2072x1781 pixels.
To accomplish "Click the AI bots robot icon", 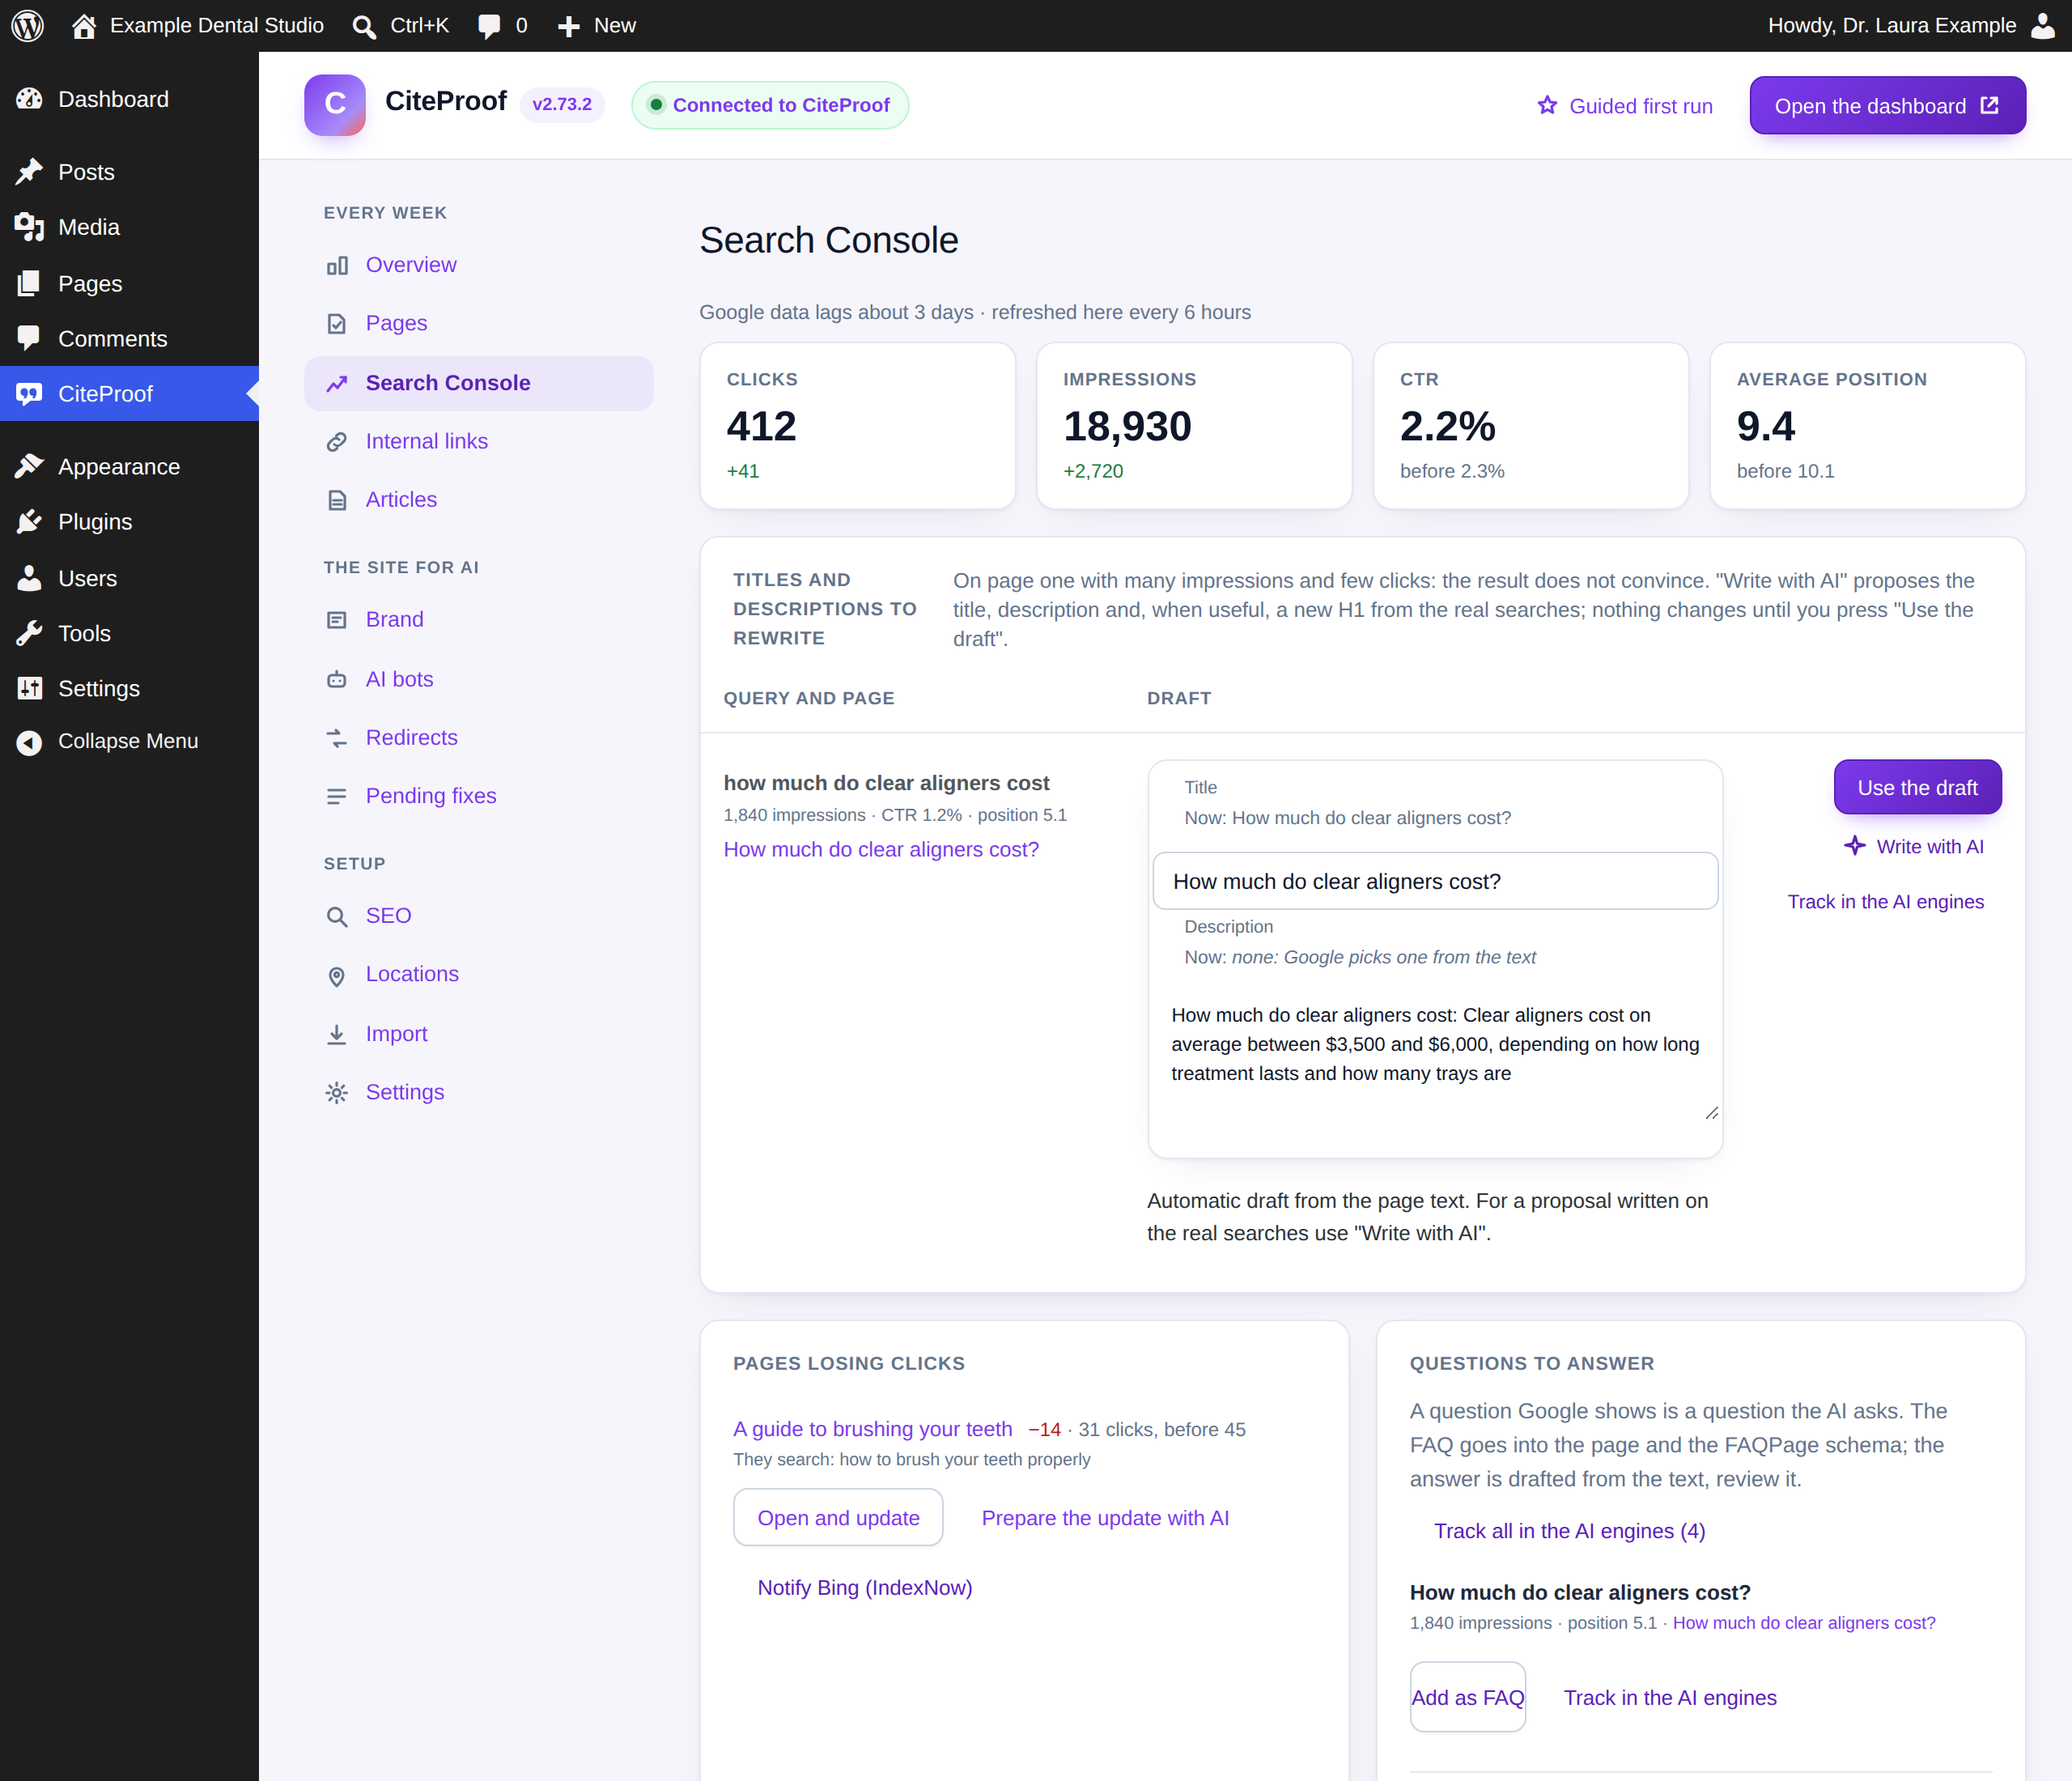I will pyautogui.click(x=337, y=679).
